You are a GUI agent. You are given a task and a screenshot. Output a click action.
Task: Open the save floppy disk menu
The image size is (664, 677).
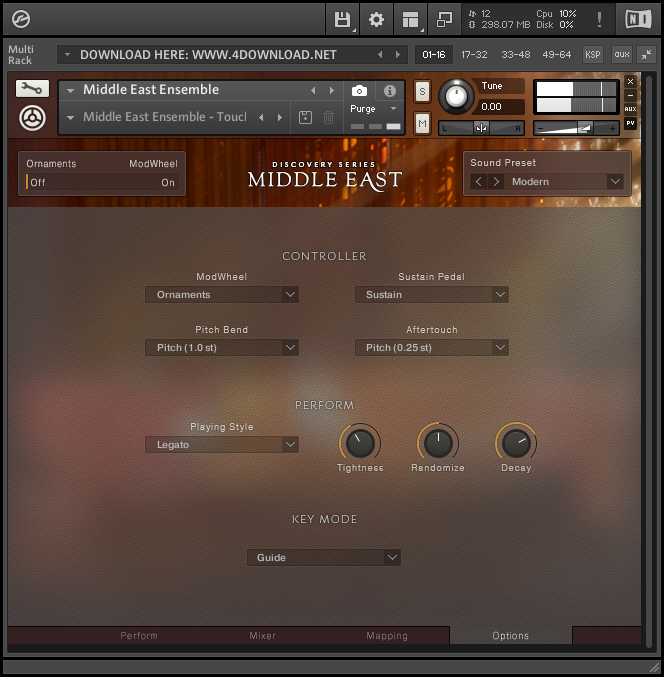tap(342, 19)
